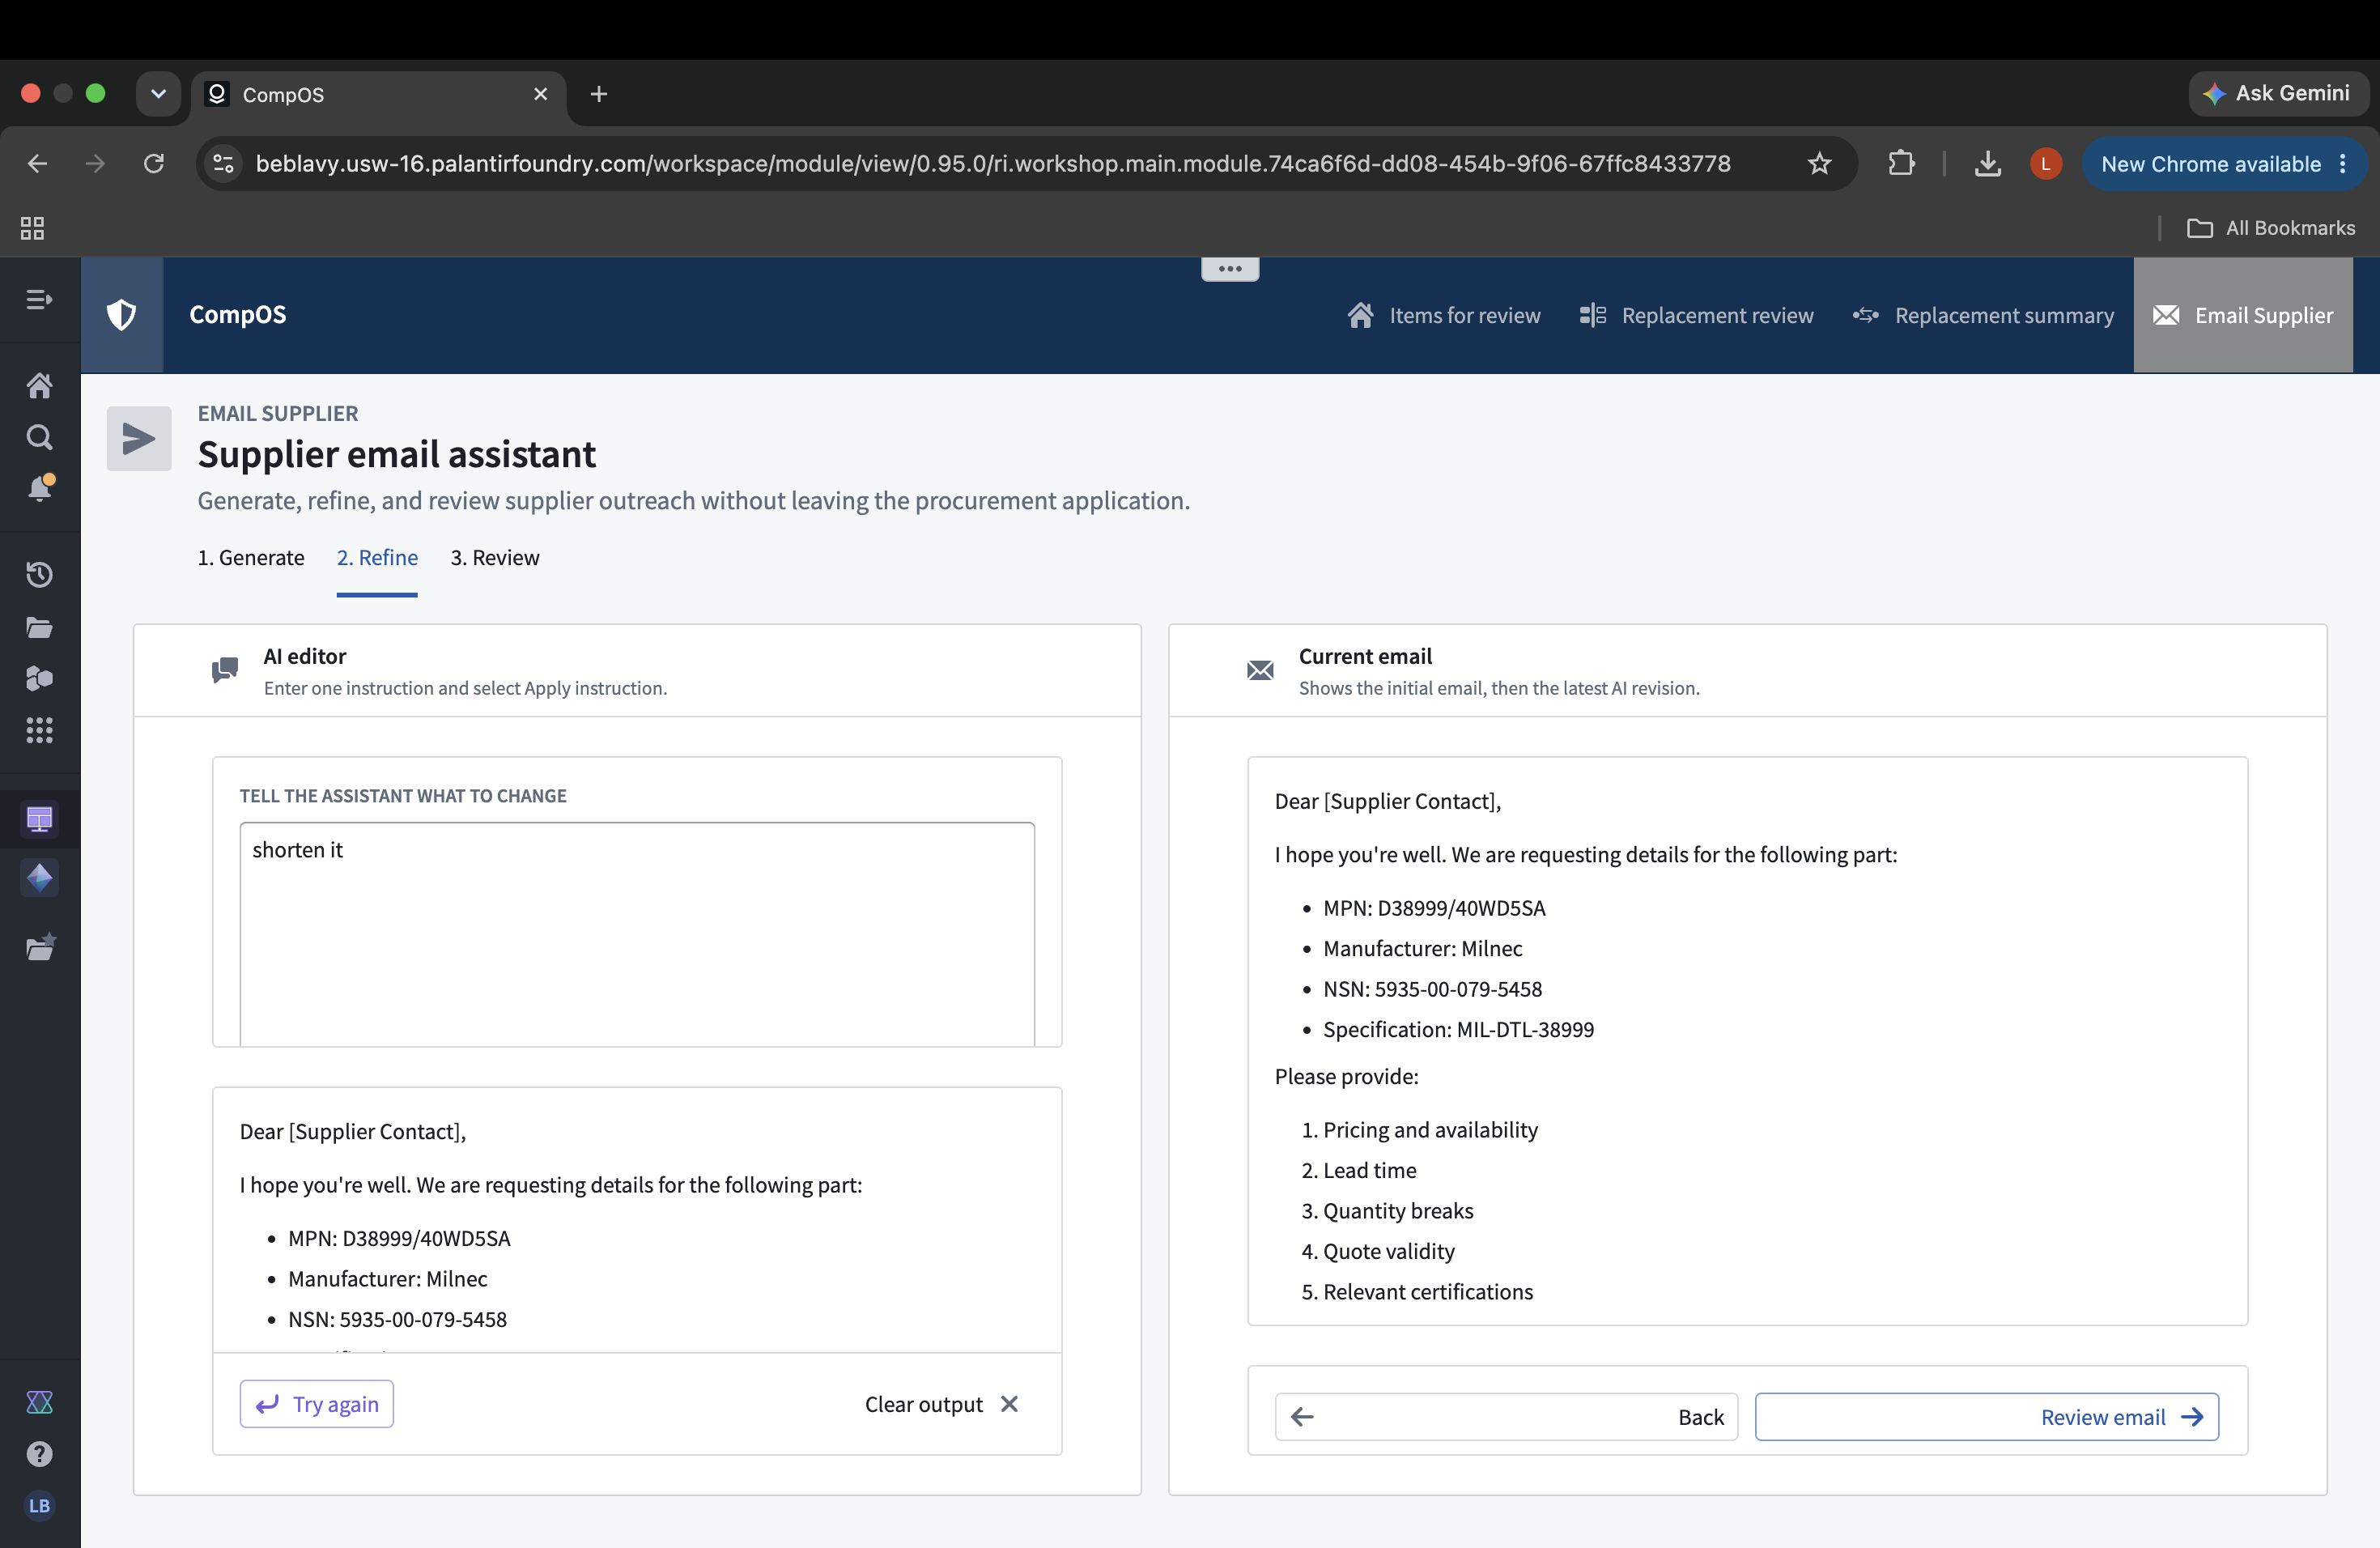
Task: Go to Foundry home in sidebar
Action: [x=39, y=385]
